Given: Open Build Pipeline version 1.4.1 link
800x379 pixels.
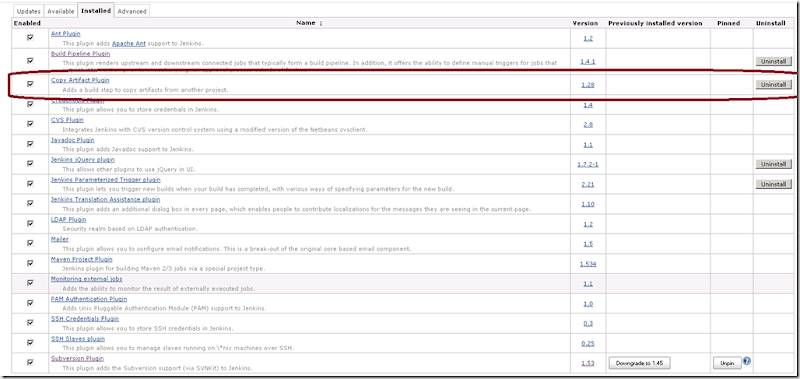Looking at the screenshot, I should click(588, 62).
